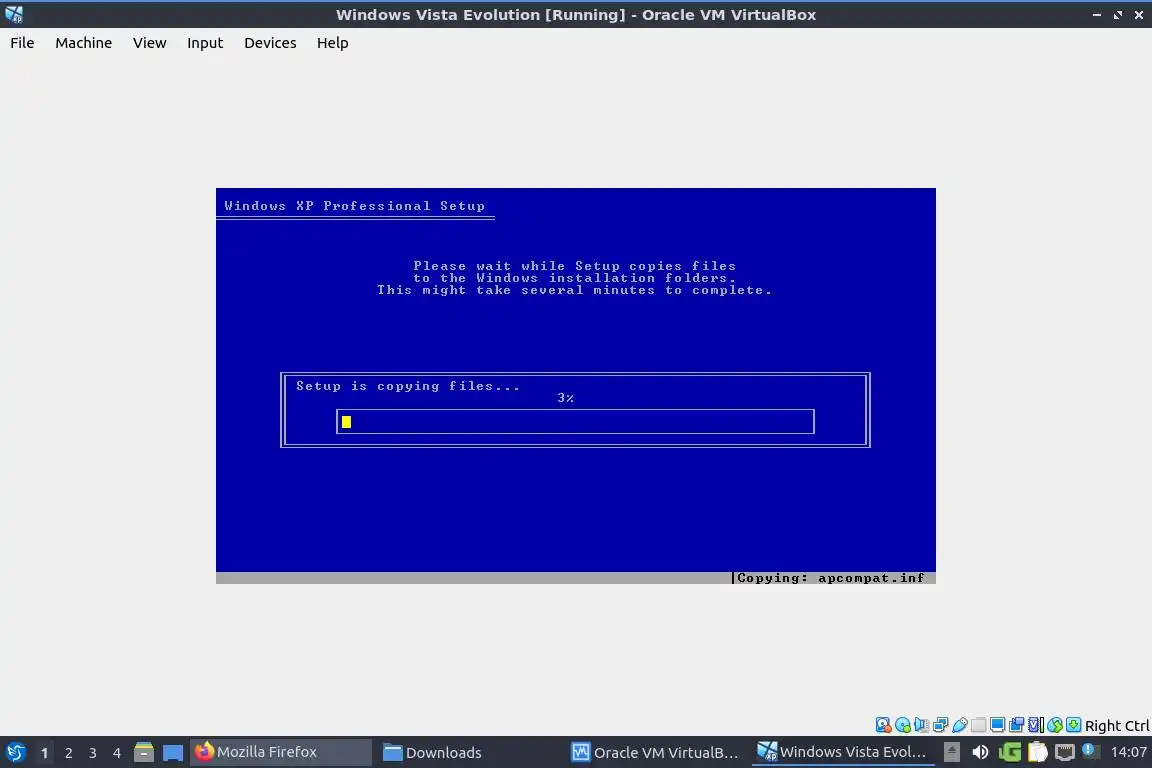The height and width of the screenshot is (768, 1152).
Task: Click the VirtualBox window icon in title bar
Action: coord(14,14)
